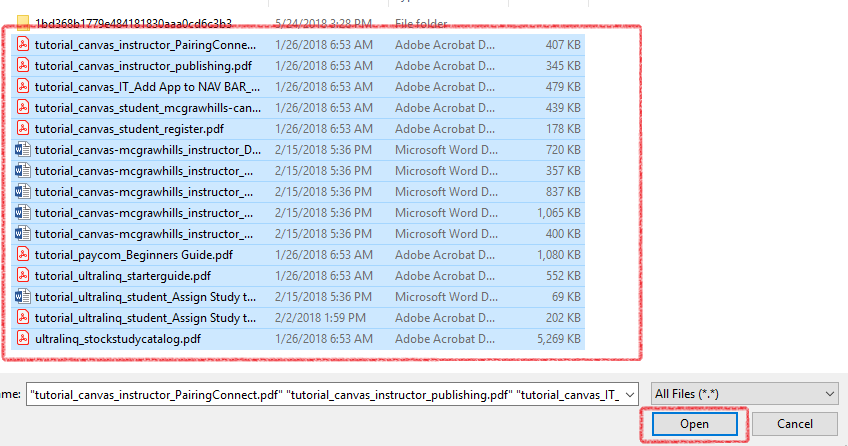Click the 439 KB size cell

click(x=562, y=108)
